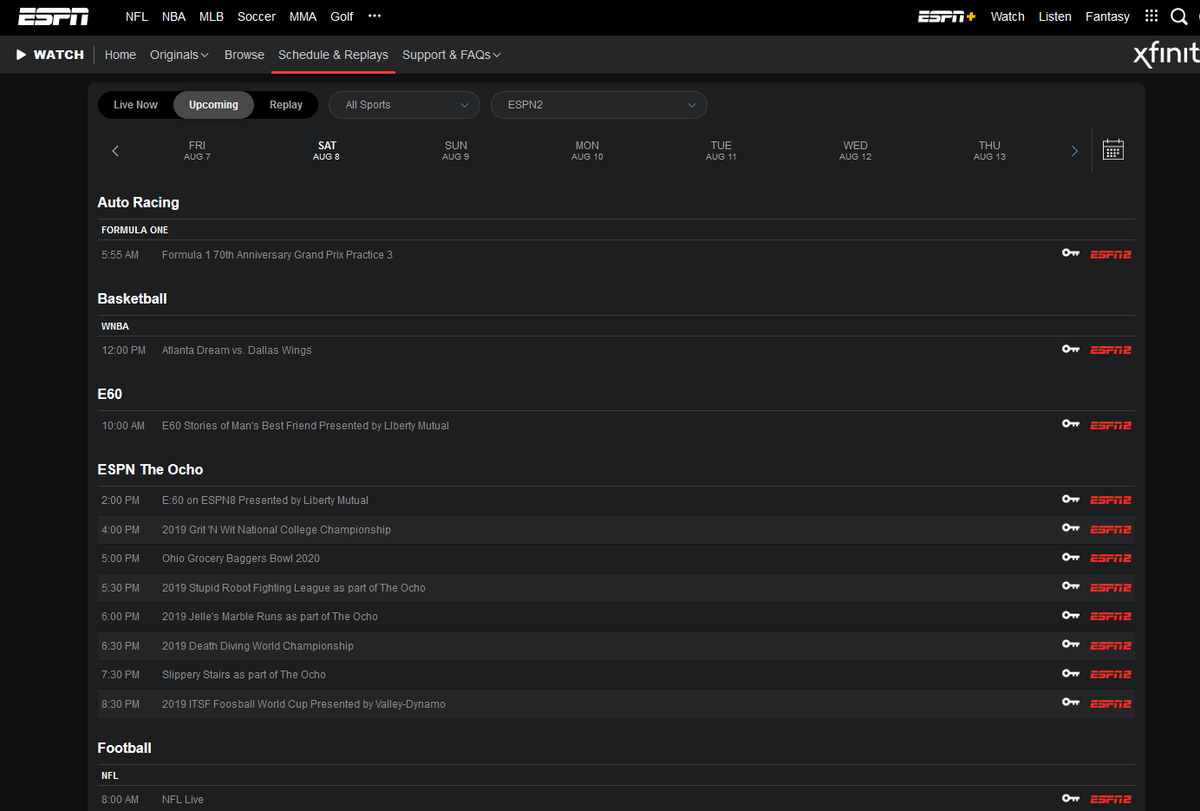Click ESPN2 logo for Slippery Stairs row
This screenshot has height=811, width=1200.
1110,674
